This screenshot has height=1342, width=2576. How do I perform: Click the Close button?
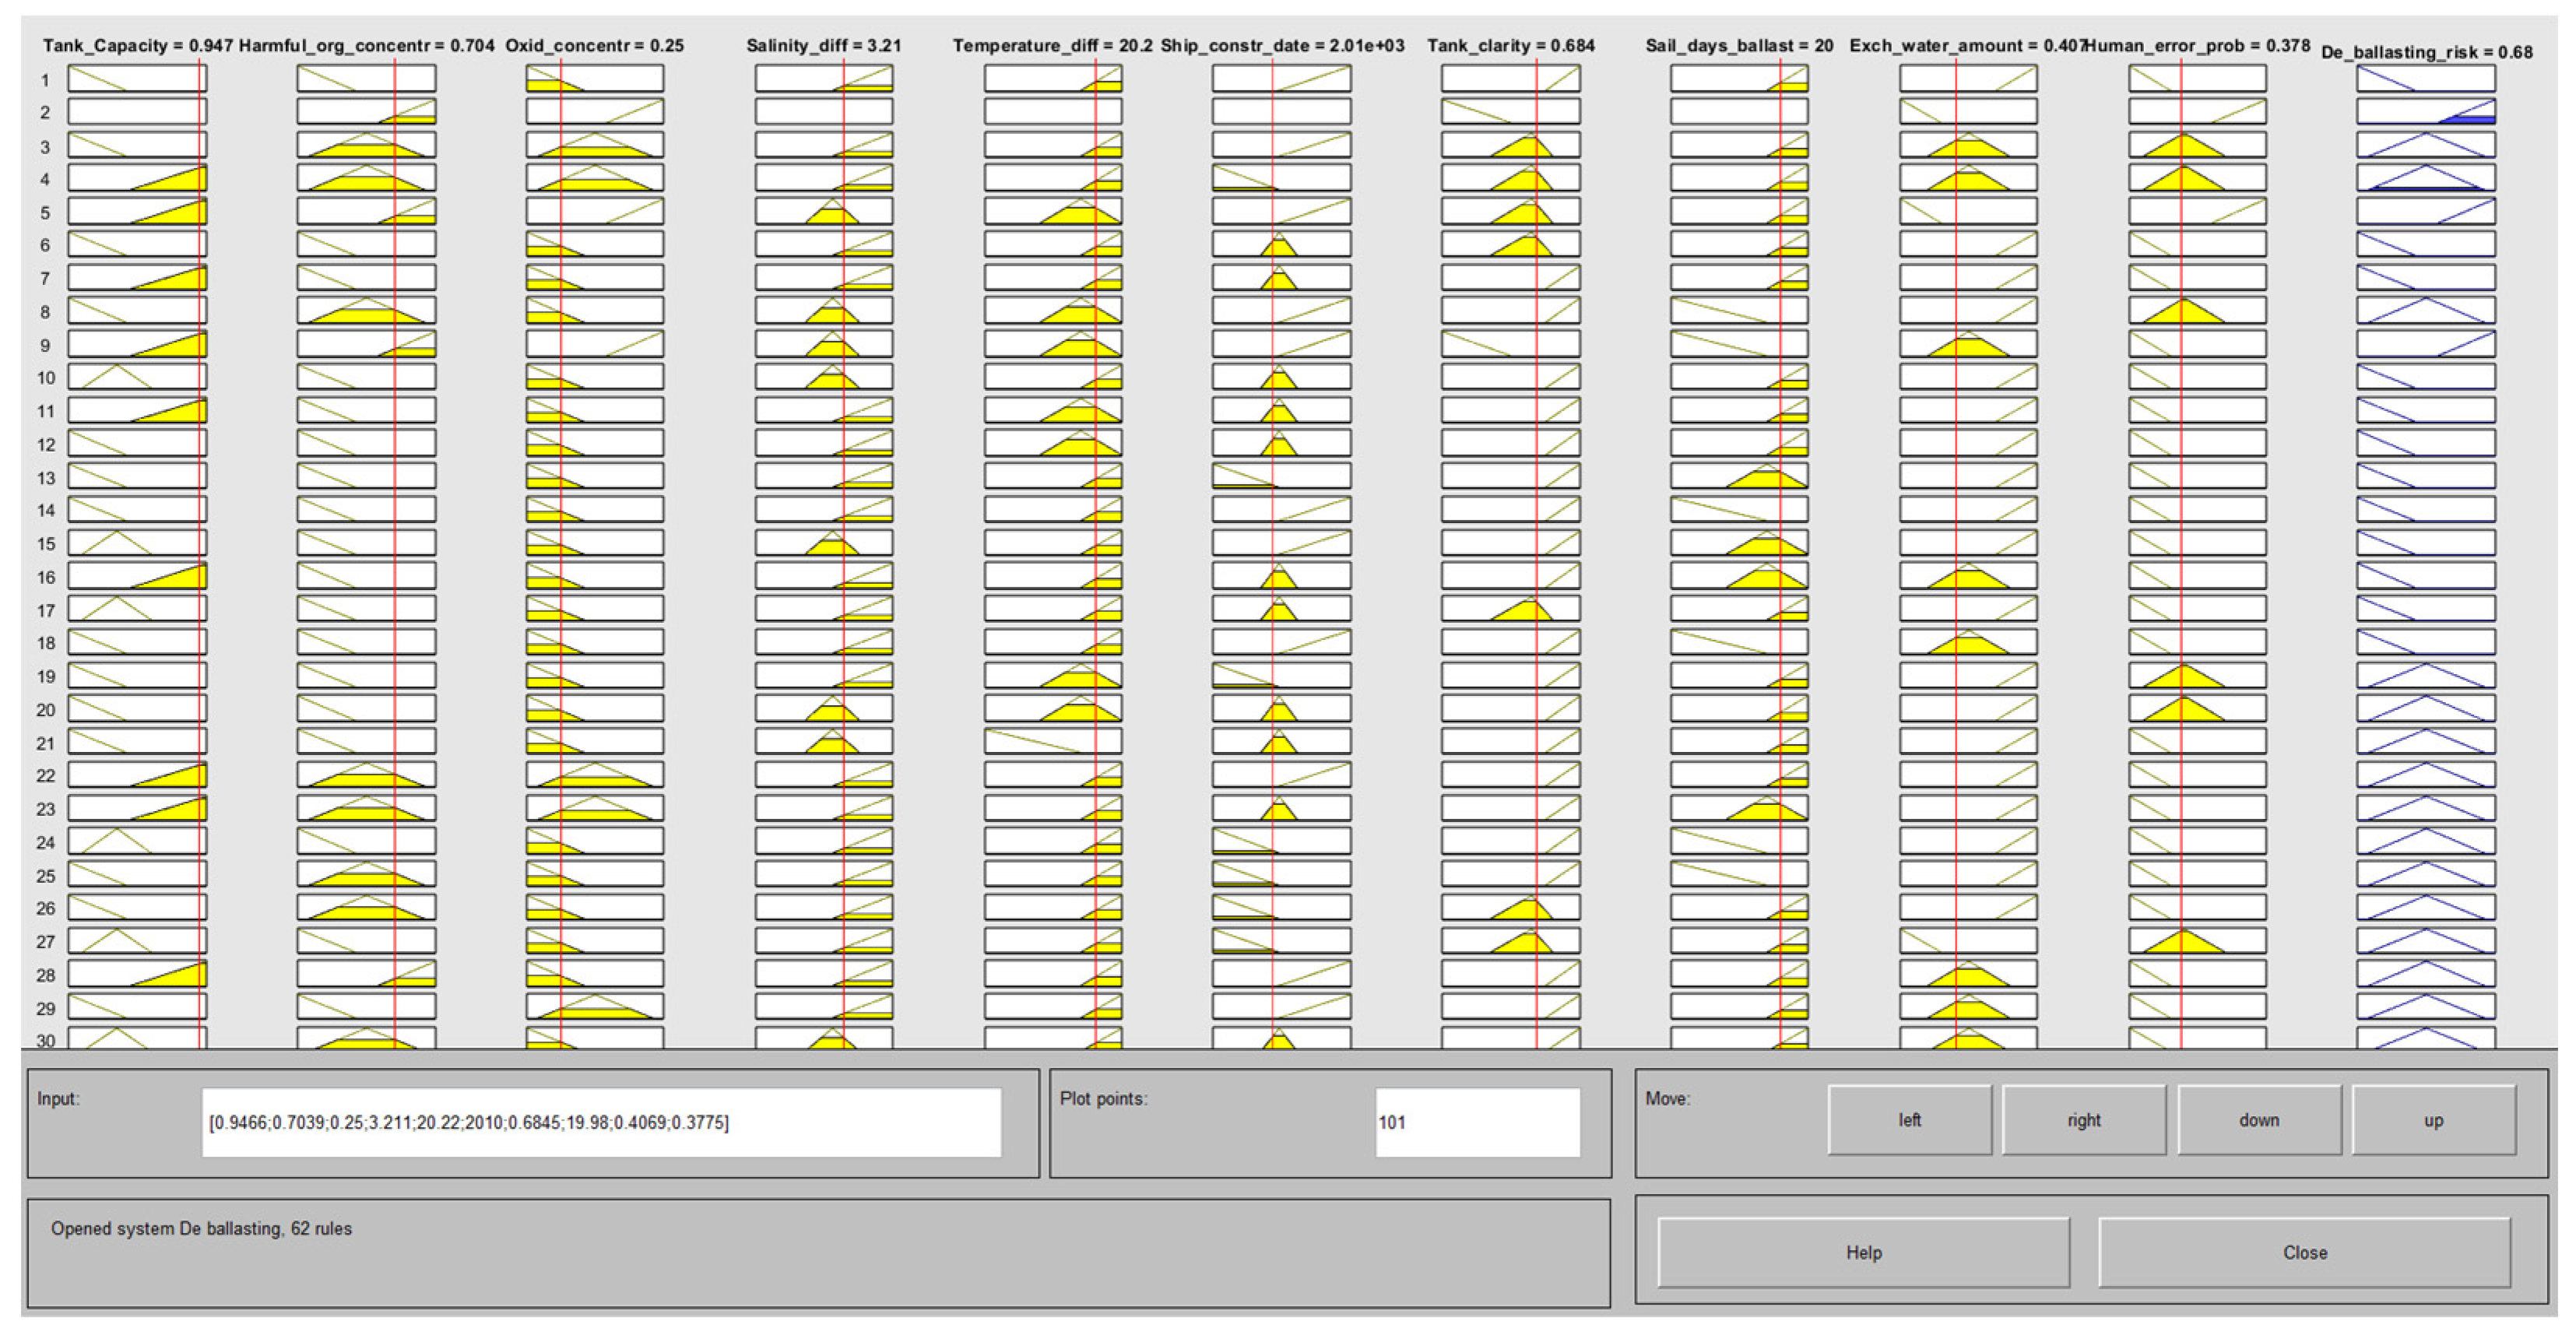pos(2304,1252)
